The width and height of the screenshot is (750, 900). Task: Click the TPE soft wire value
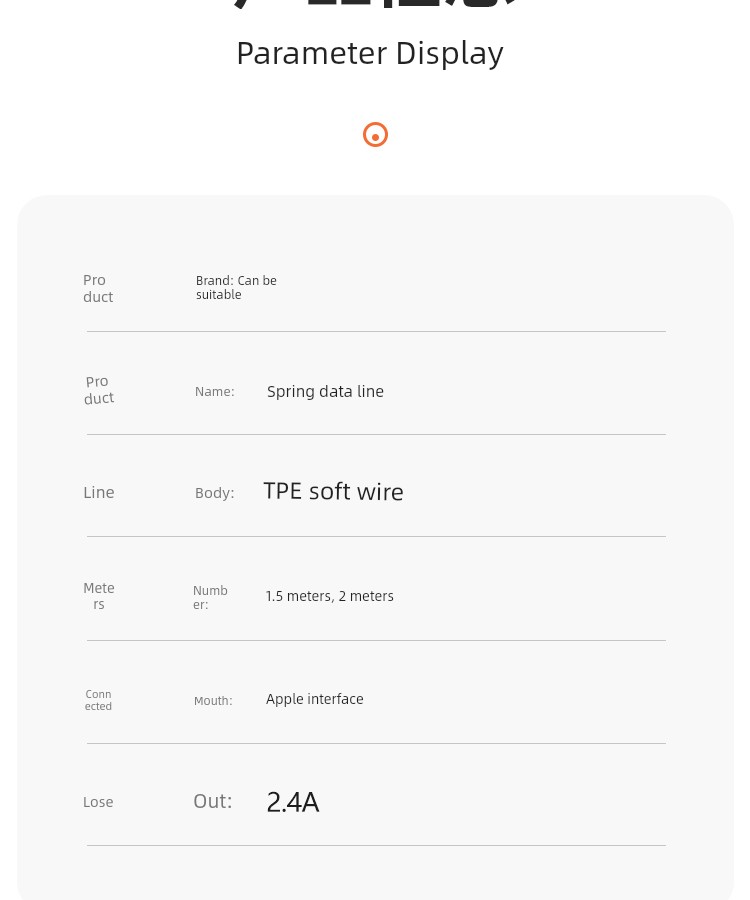click(x=333, y=492)
